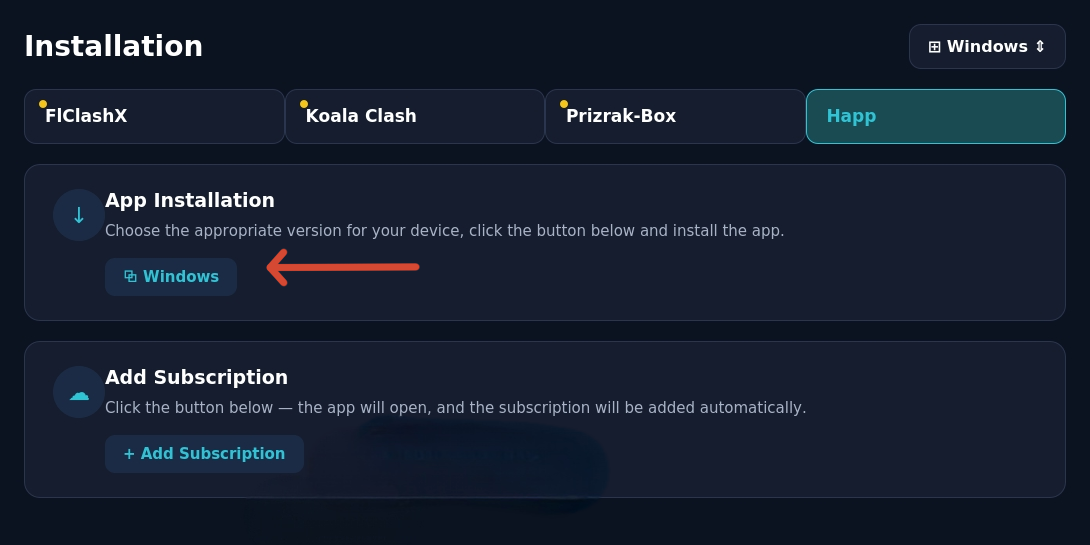The image size is (1090, 545).
Task: Switch to the Koala Clash tab
Action: (415, 116)
